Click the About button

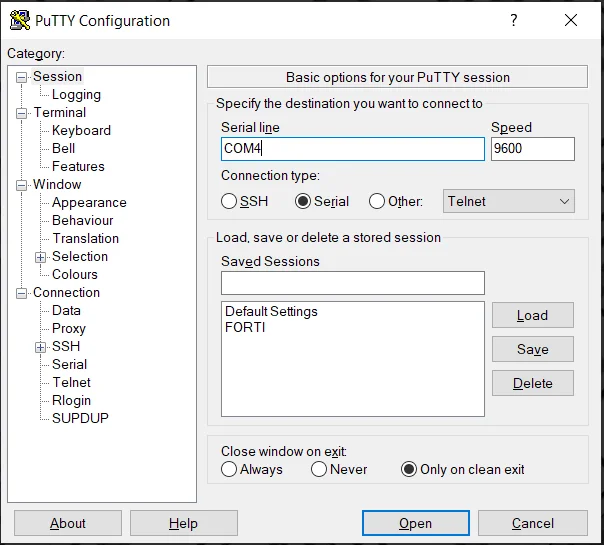point(68,523)
